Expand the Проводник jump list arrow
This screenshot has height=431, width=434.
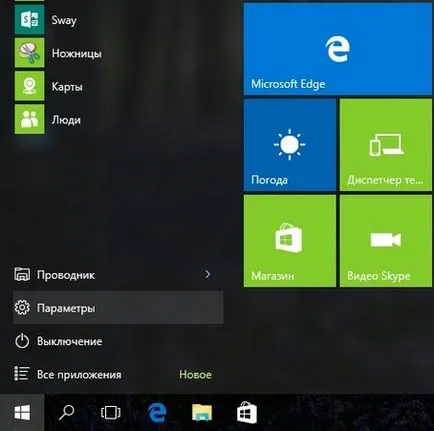point(208,274)
